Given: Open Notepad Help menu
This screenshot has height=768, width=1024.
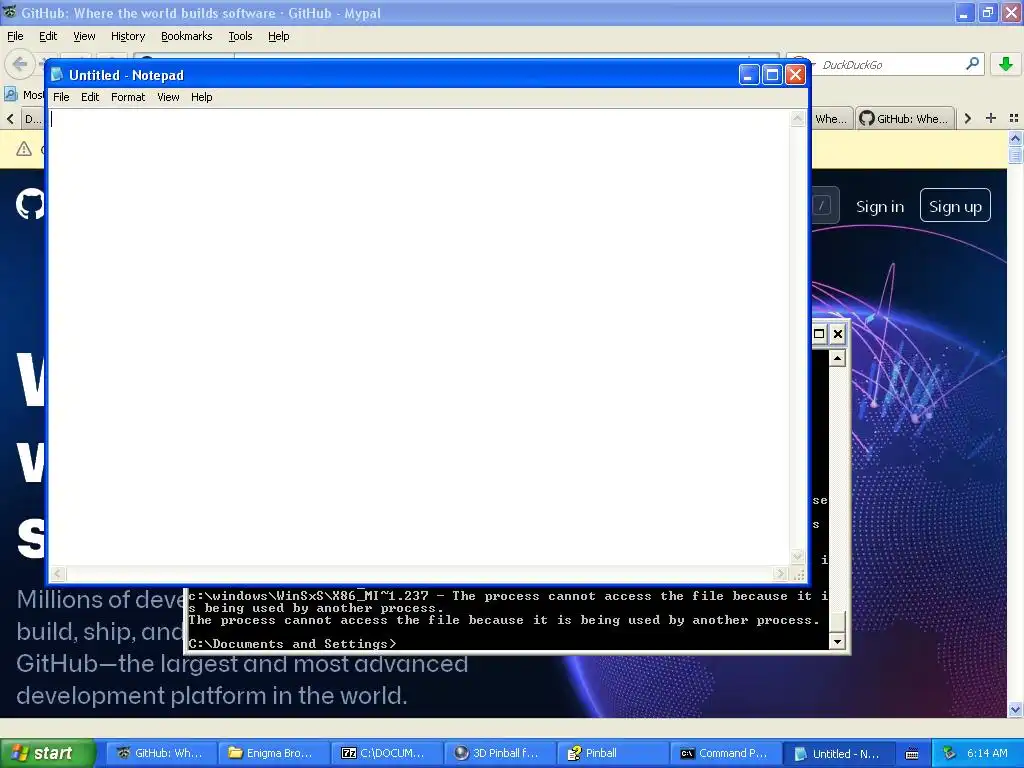Looking at the screenshot, I should tap(201, 97).
